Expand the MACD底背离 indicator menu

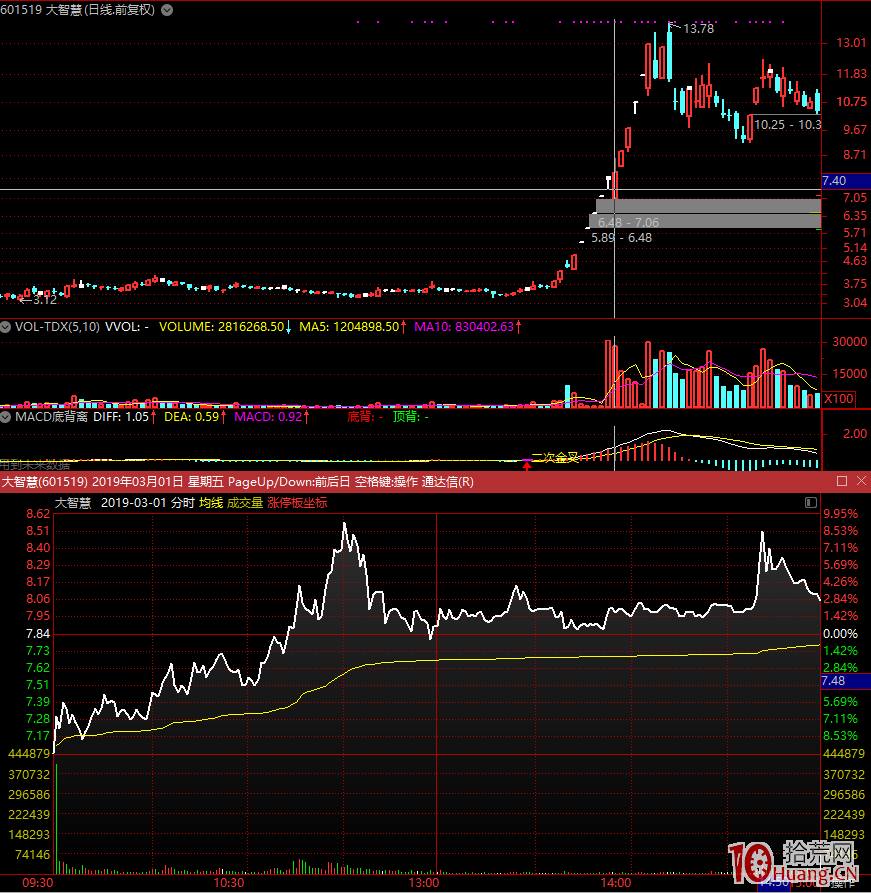coord(6,417)
